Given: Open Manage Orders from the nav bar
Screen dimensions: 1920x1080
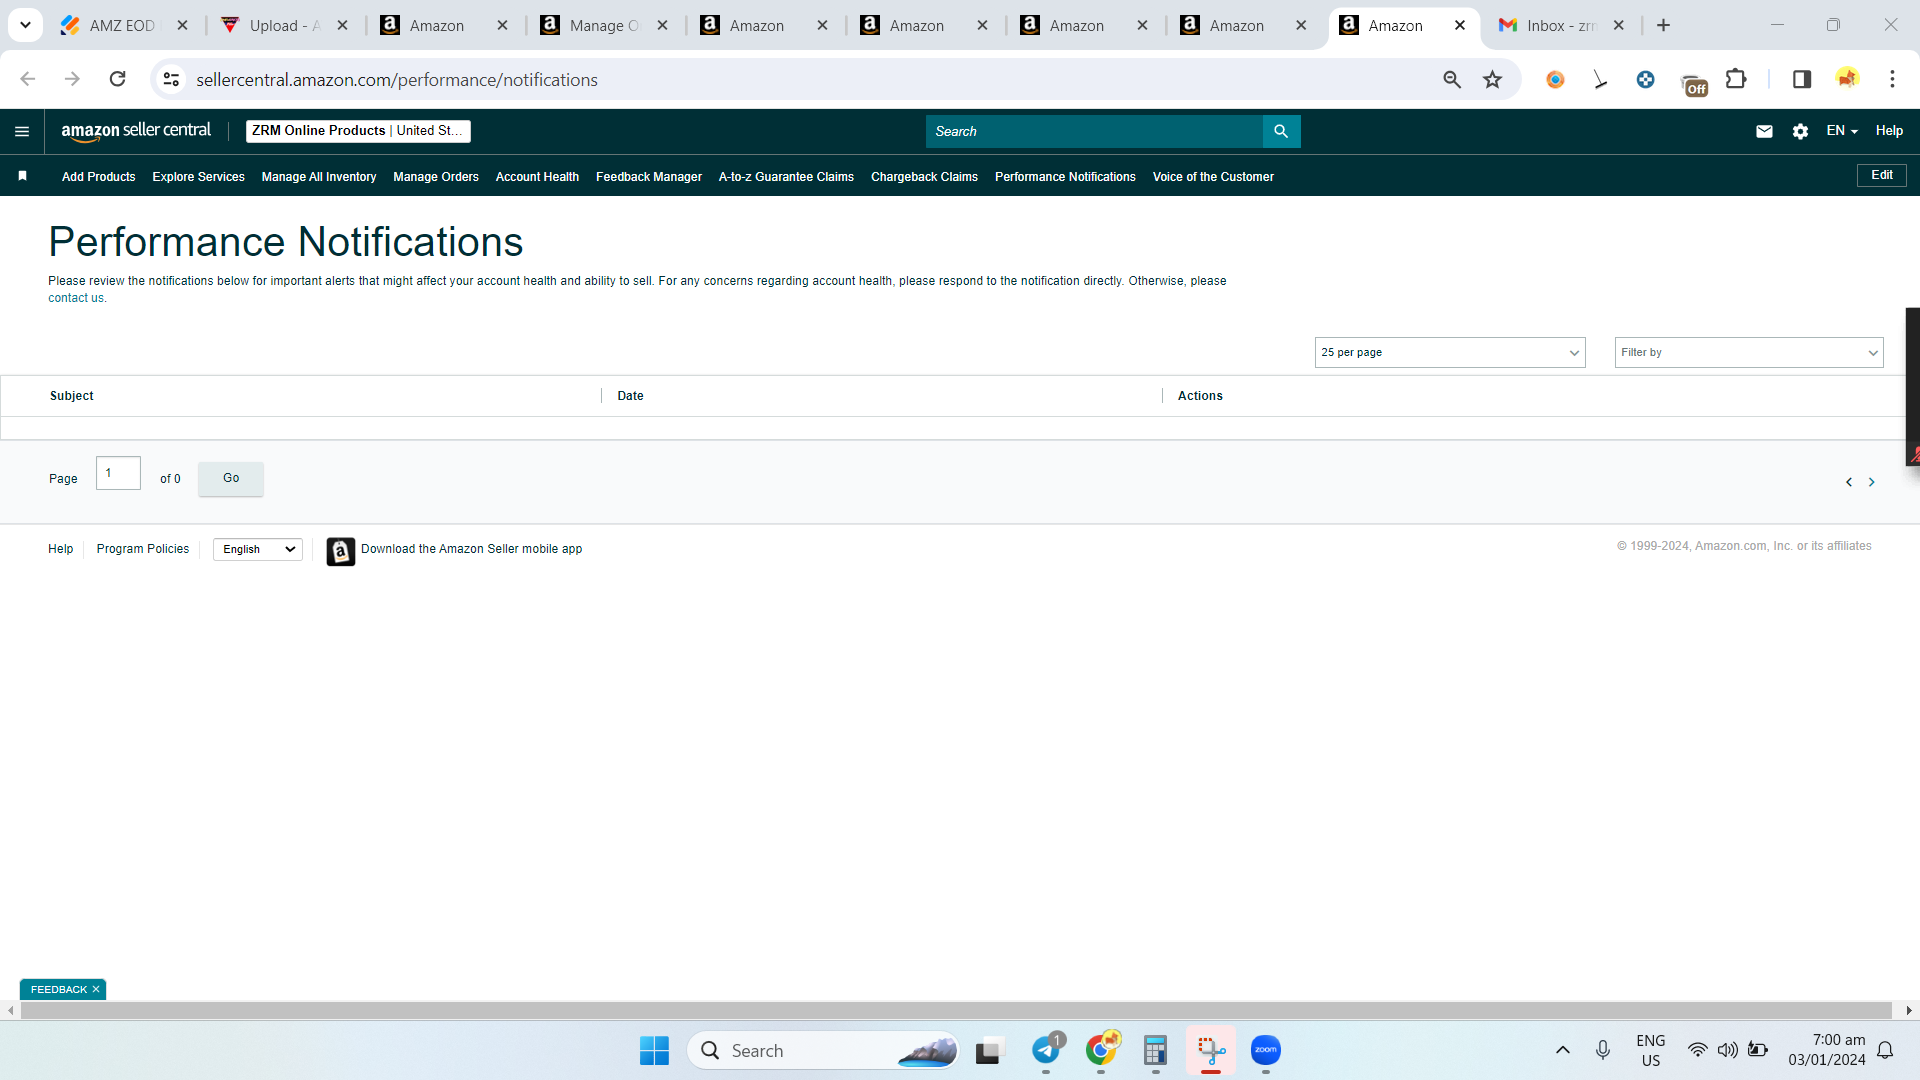Looking at the screenshot, I should coord(436,177).
